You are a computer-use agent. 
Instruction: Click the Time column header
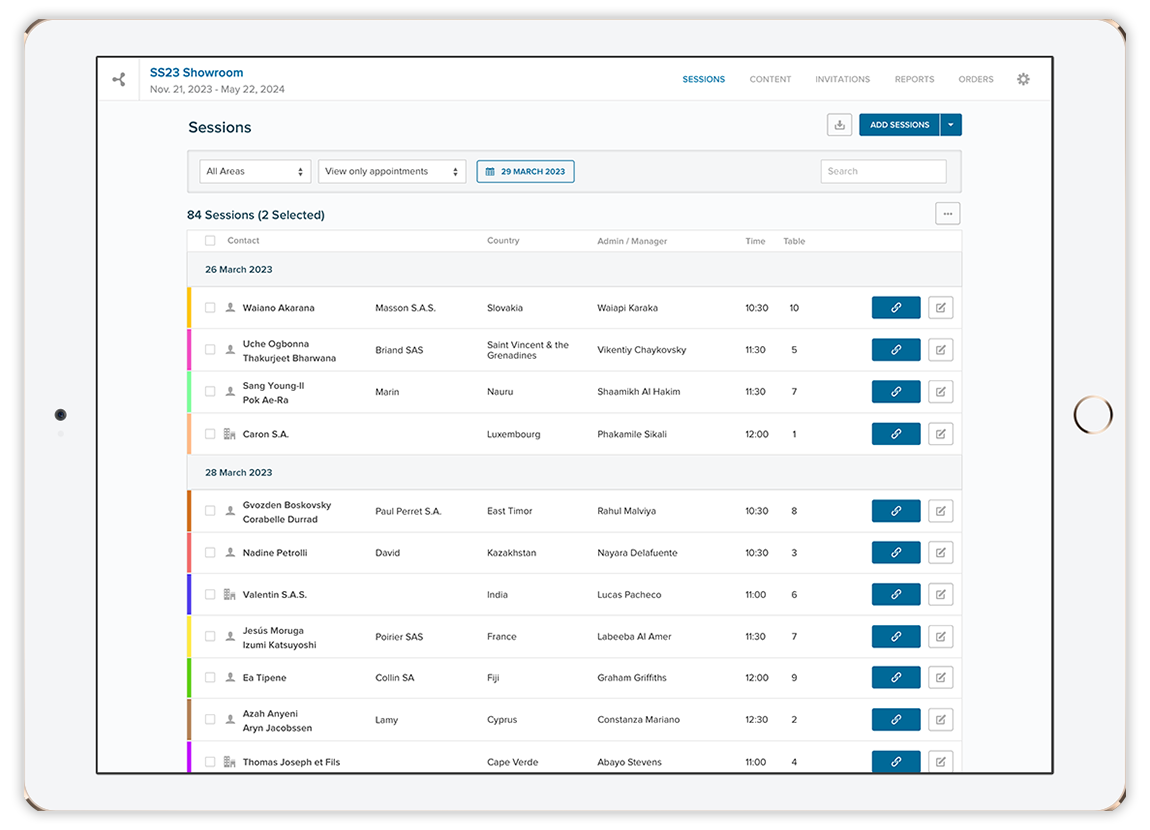click(755, 241)
